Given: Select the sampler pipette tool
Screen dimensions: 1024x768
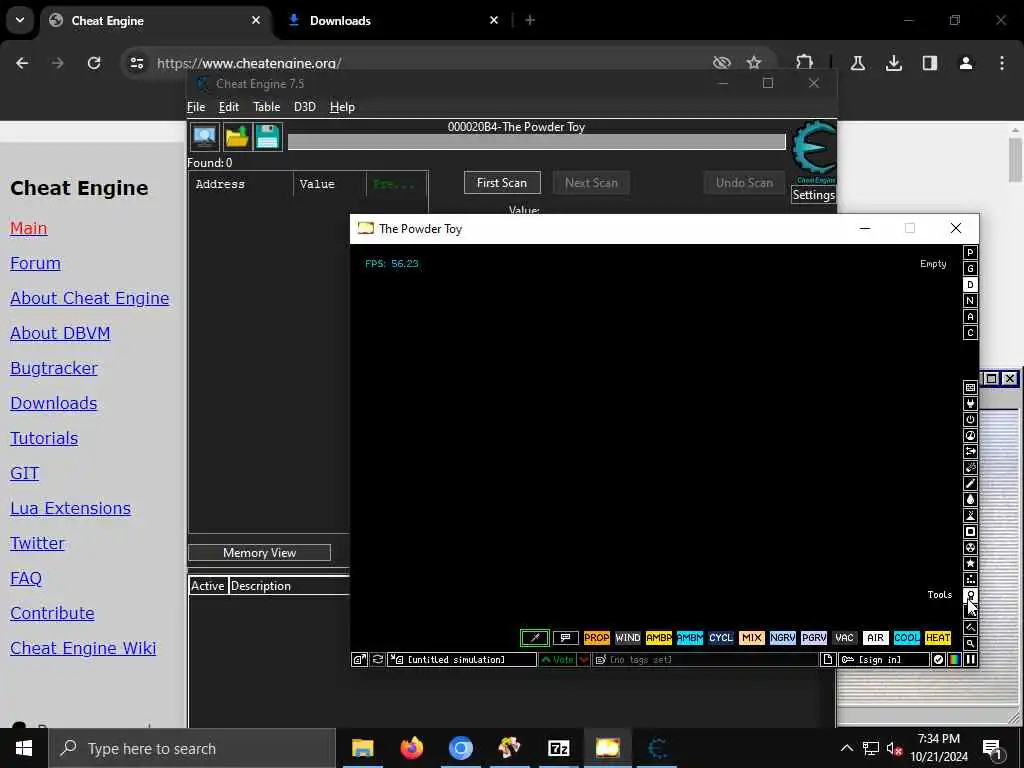Looking at the screenshot, I should click(x=534, y=638).
